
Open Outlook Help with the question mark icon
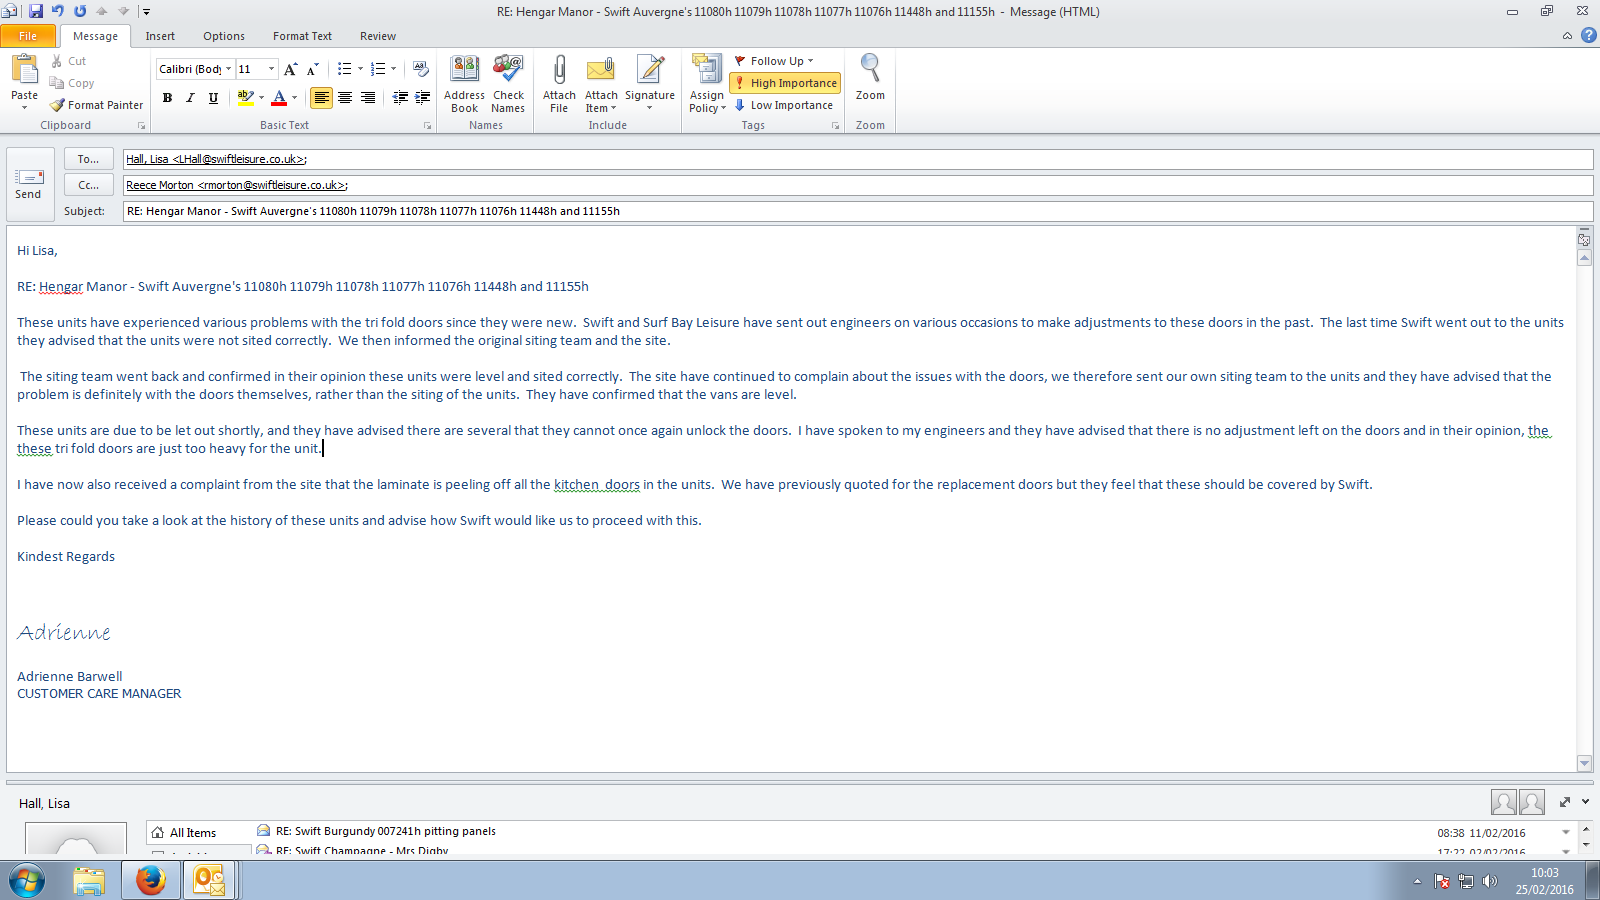1588,35
